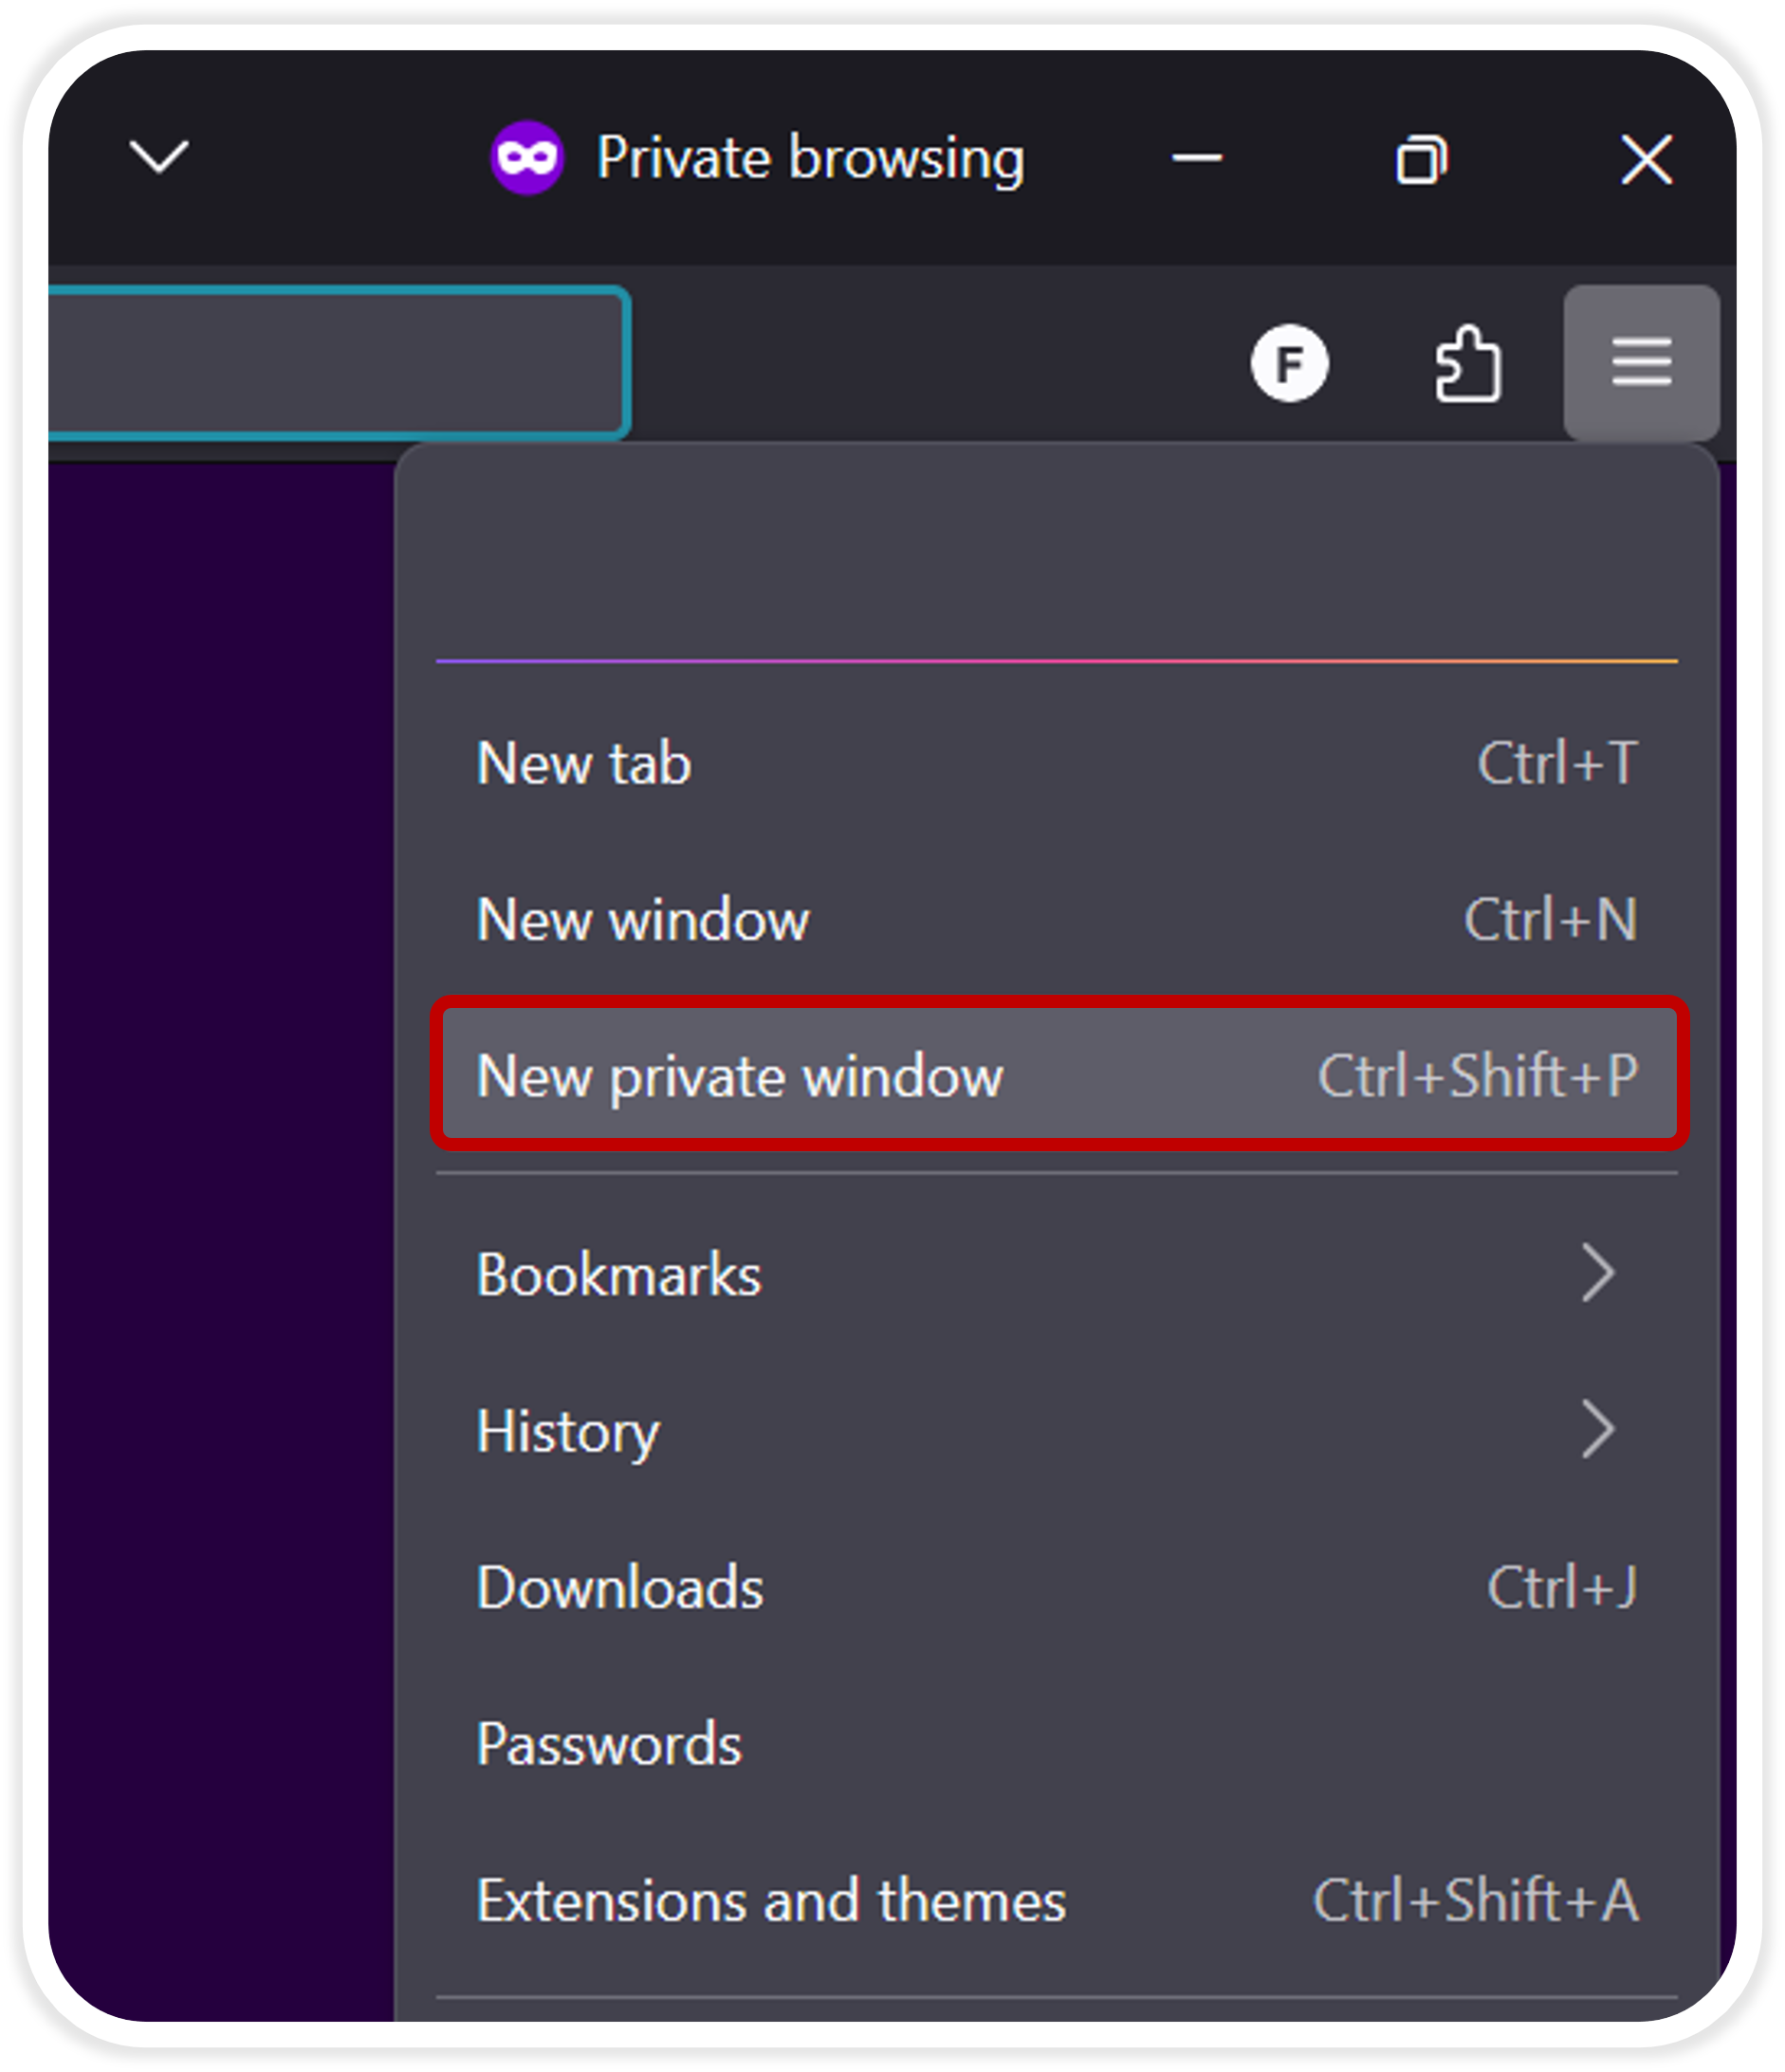Viewport: 1785px width, 2072px height.
Task: Expand the History submenu arrow
Action: click(x=1597, y=1430)
